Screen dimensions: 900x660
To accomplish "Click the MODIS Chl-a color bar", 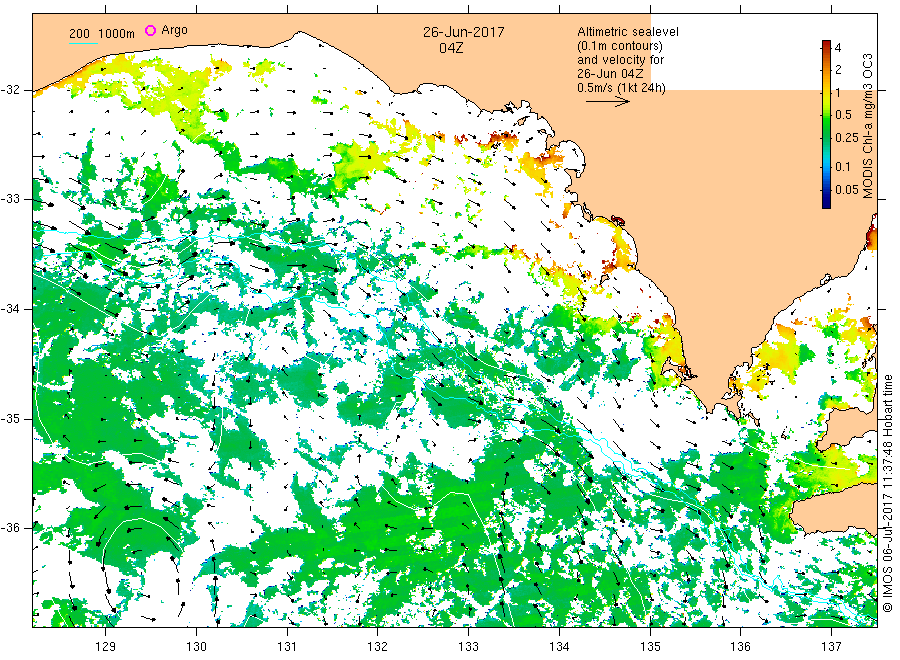I will tap(826, 124).
